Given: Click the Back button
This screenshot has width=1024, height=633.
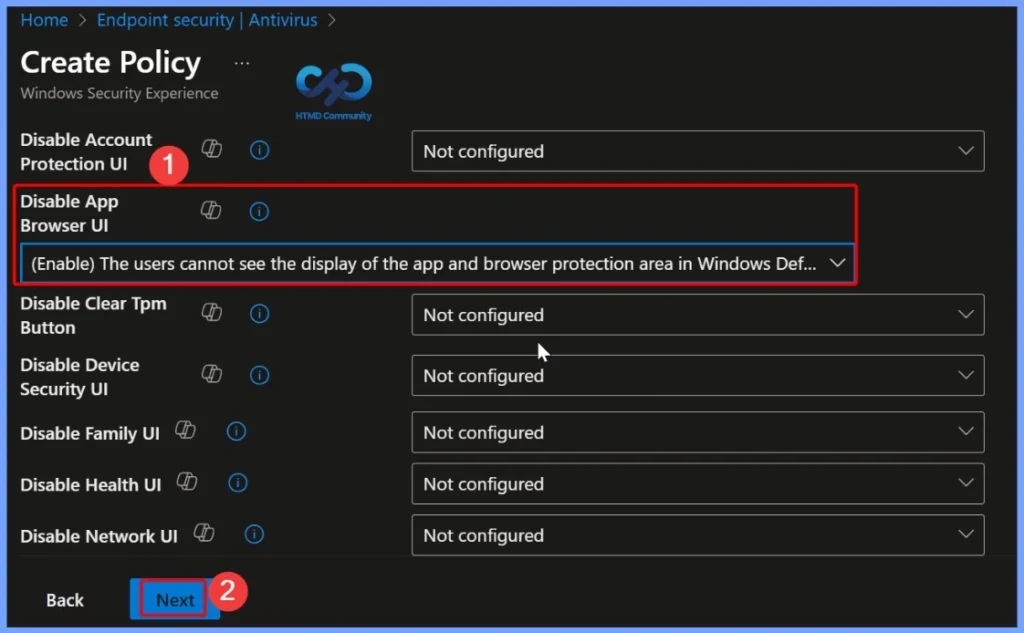Looking at the screenshot, I should tap(64, 599).
